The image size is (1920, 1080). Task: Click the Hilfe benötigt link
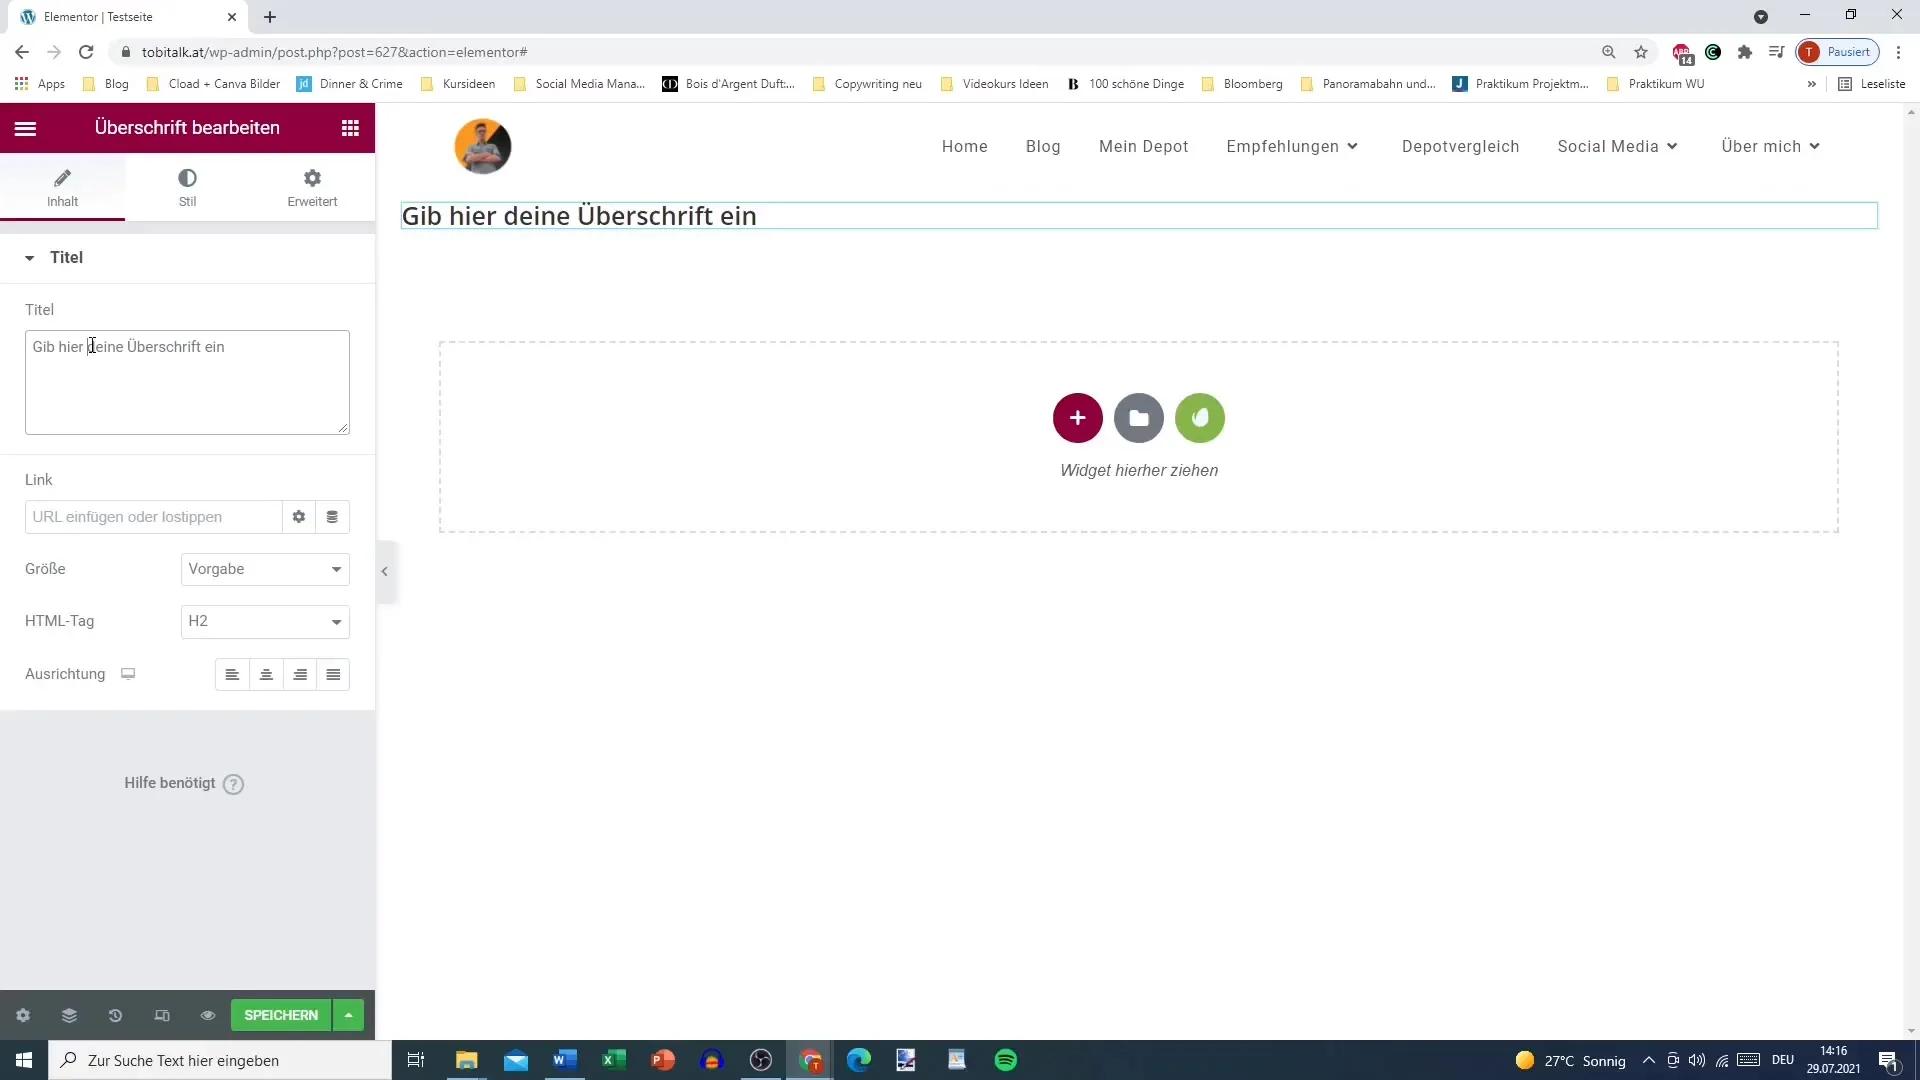tap(184, 783)
